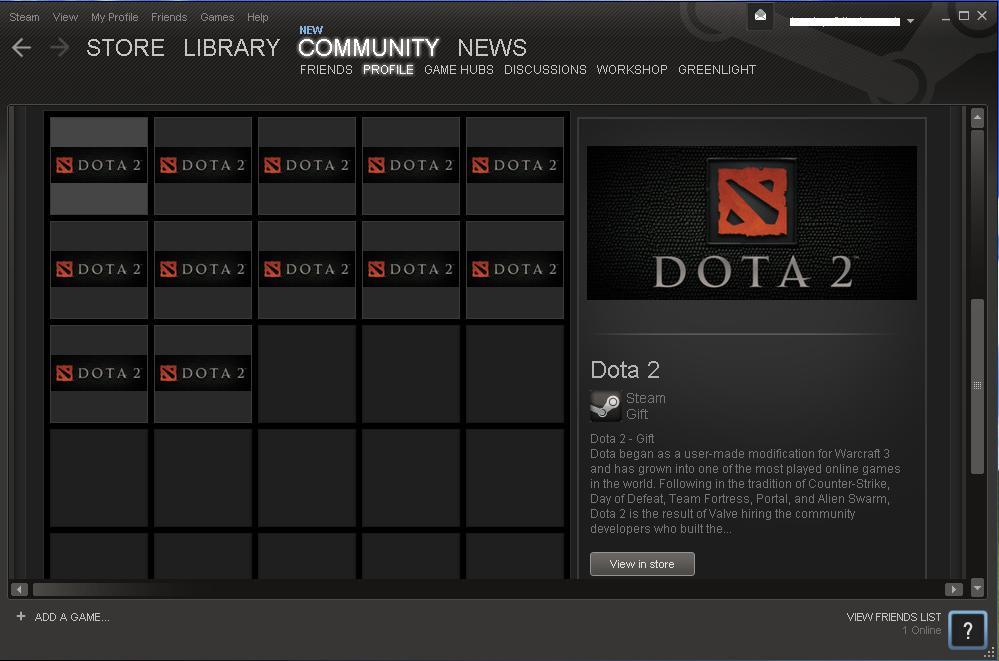Go forward with the right arrow button
Viewport: 999px width, 661px height.
tap(59, 47)
